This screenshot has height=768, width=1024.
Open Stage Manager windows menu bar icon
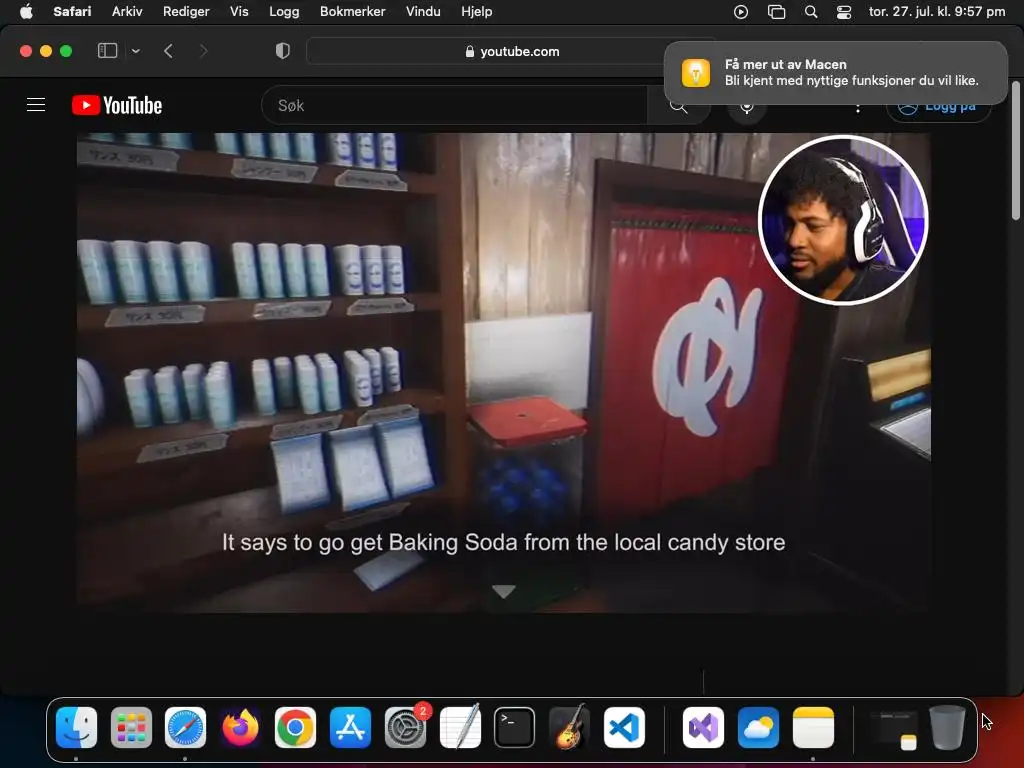[776, 12]
